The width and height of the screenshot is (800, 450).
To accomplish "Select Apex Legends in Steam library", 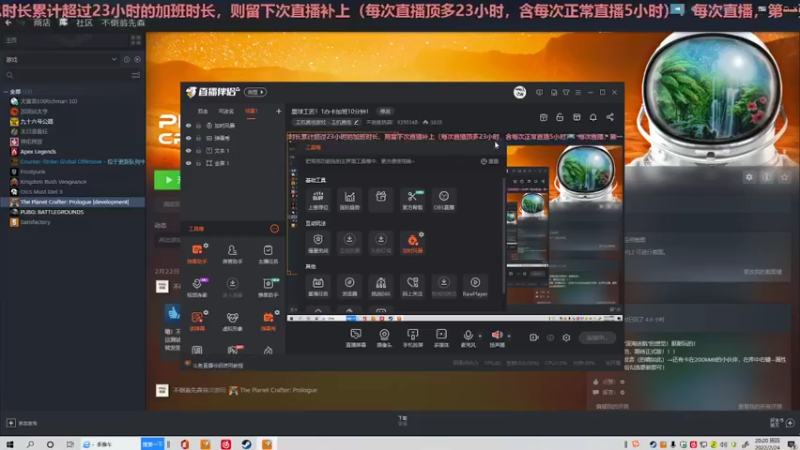I will point(38,152).
